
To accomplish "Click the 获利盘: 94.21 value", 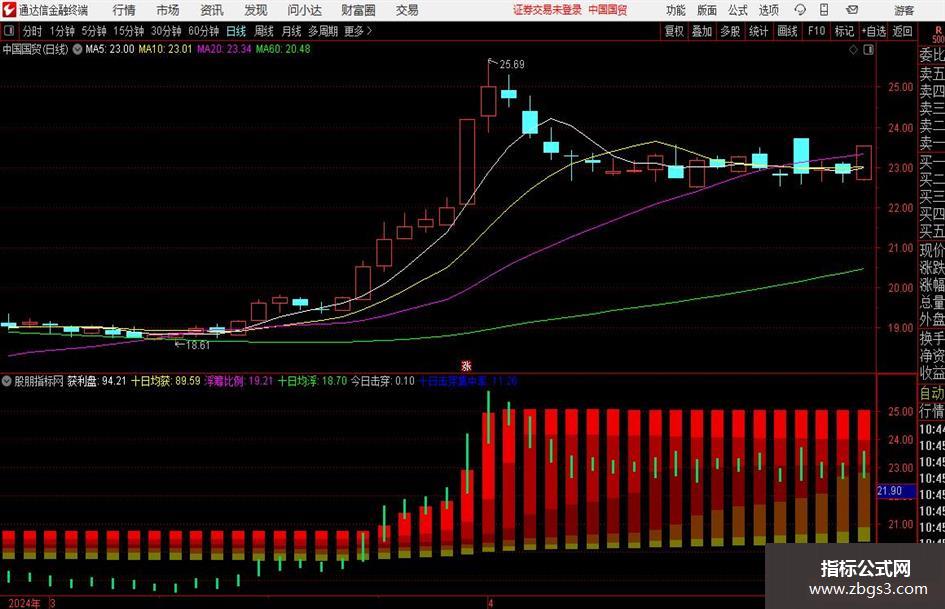I will [x=96, y=381].
